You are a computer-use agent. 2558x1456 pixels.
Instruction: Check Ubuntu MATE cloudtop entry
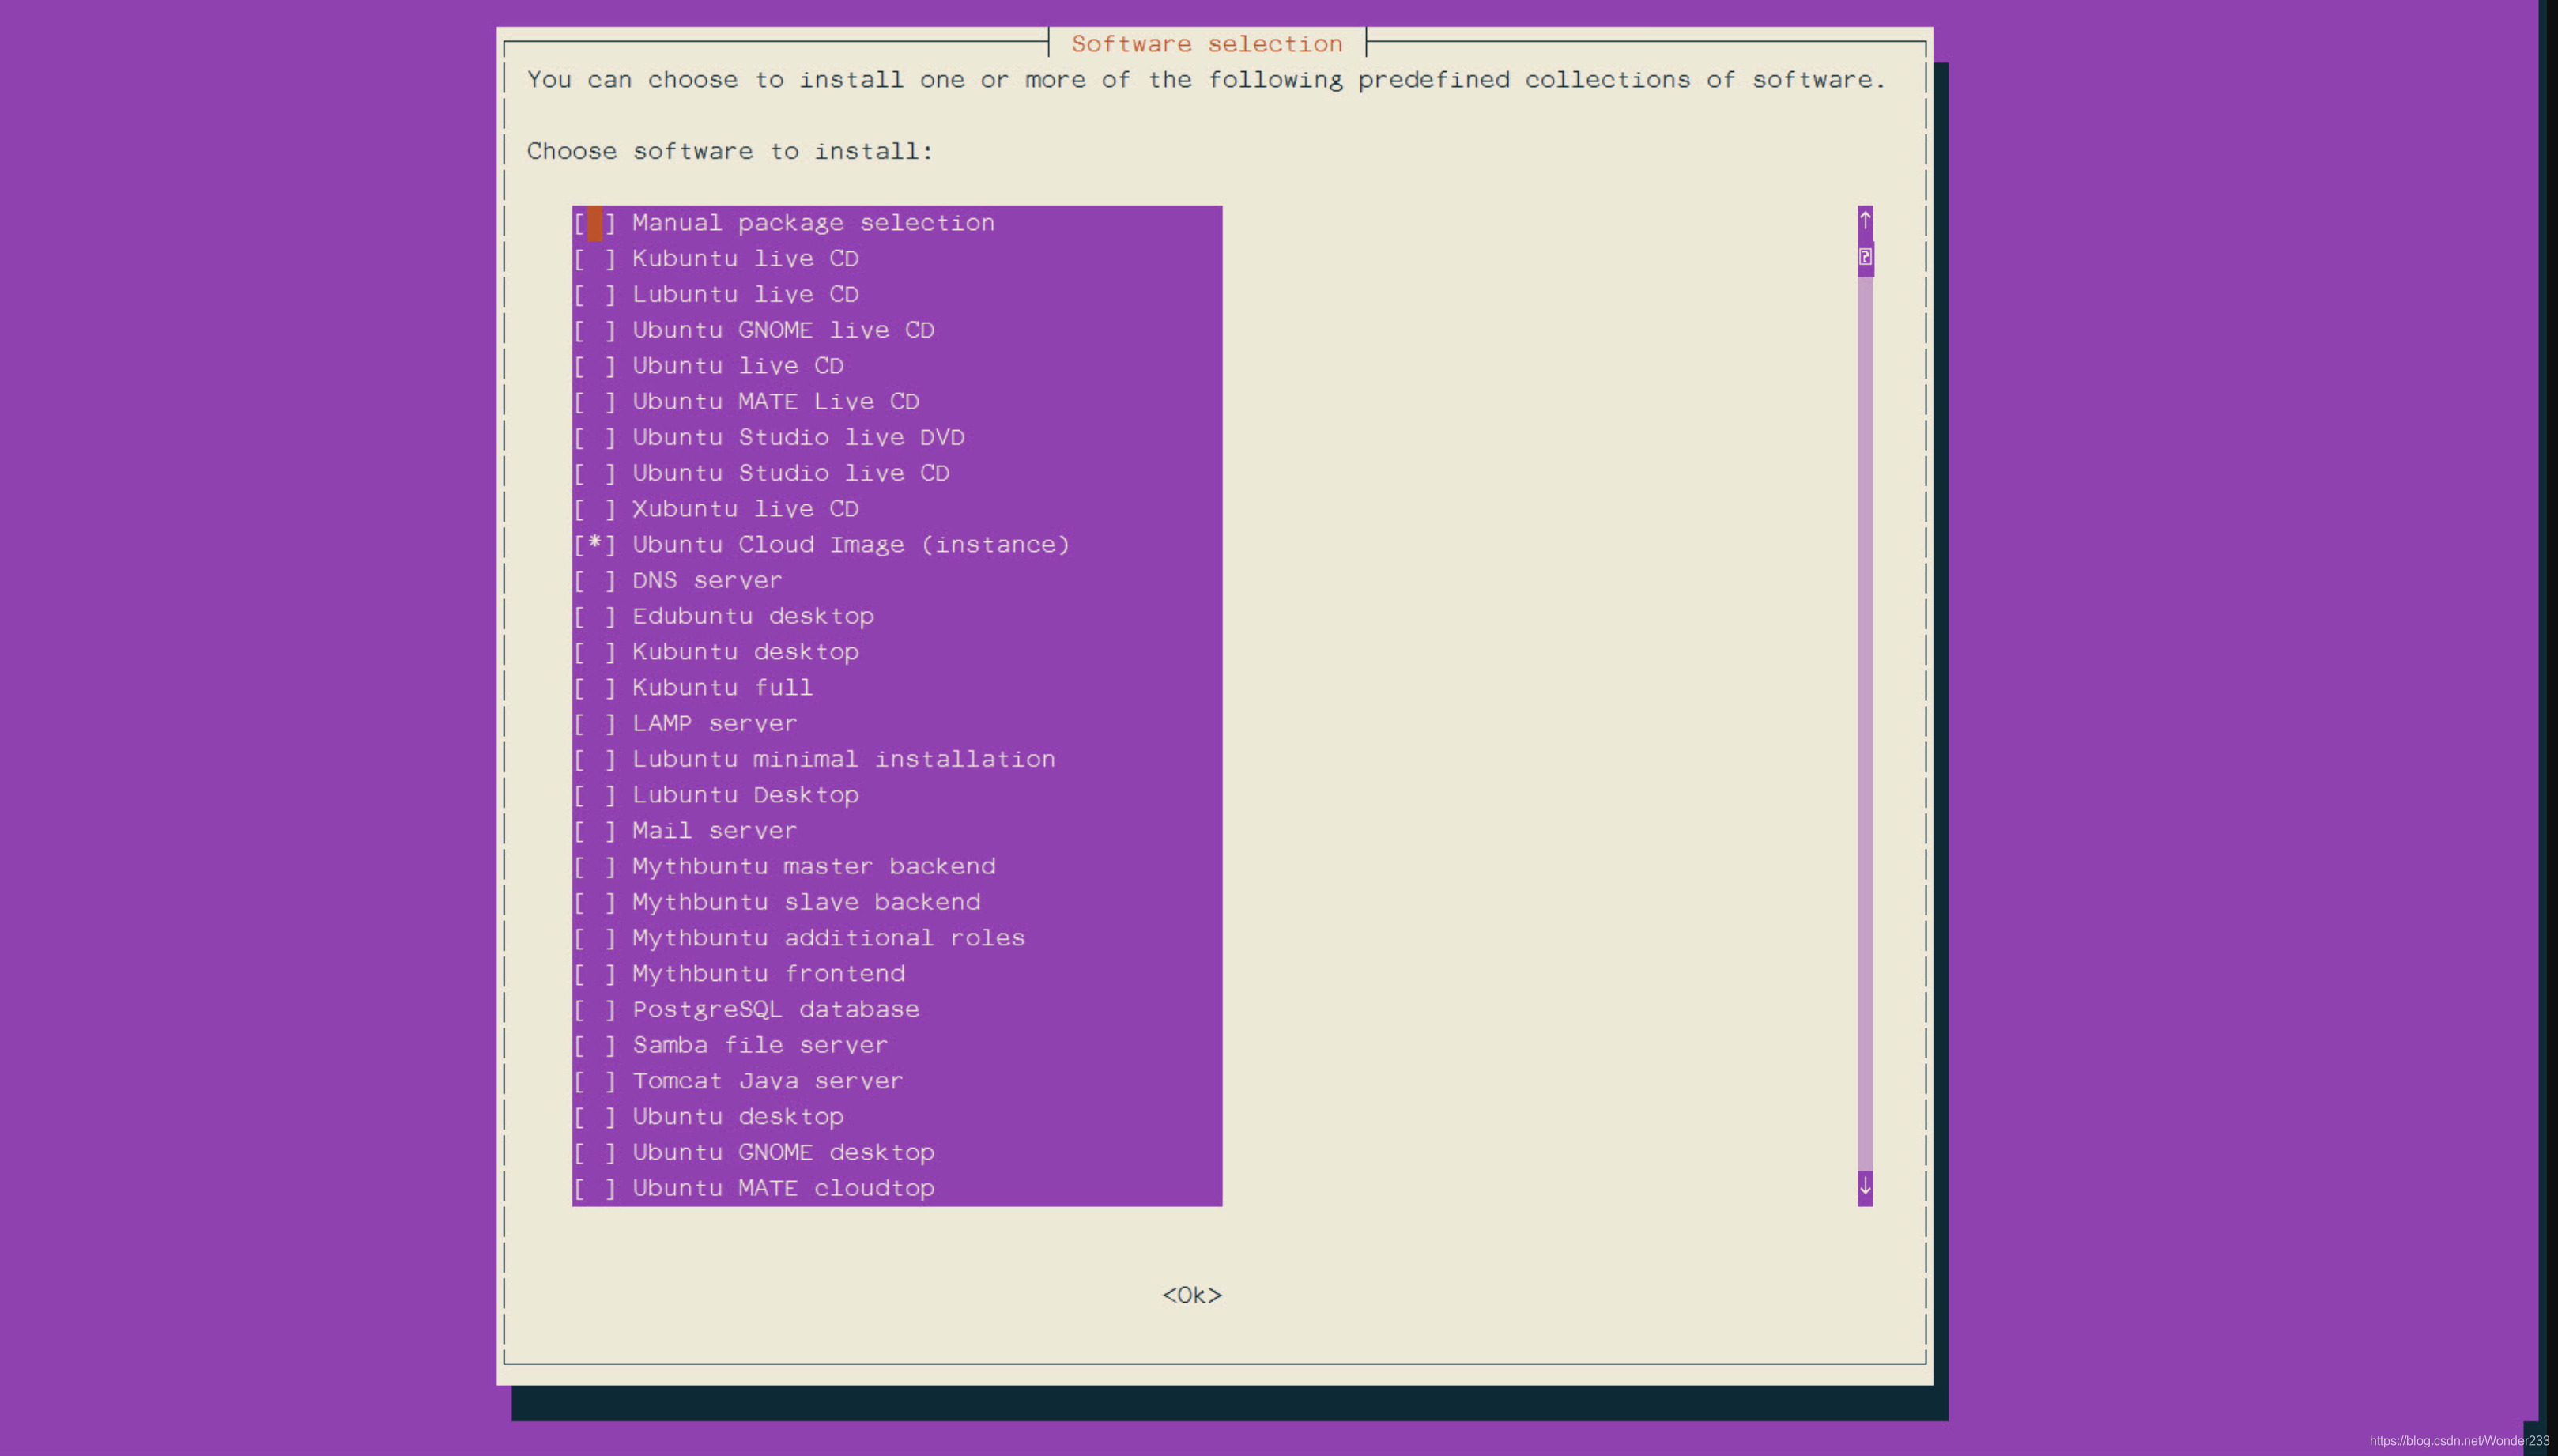(595, 1189)
